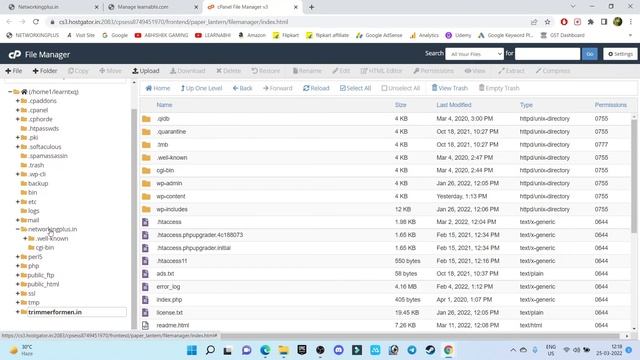
Task: Expand the .cpanel tree folder
Action: pyautogui.click(x=18, y=110)
